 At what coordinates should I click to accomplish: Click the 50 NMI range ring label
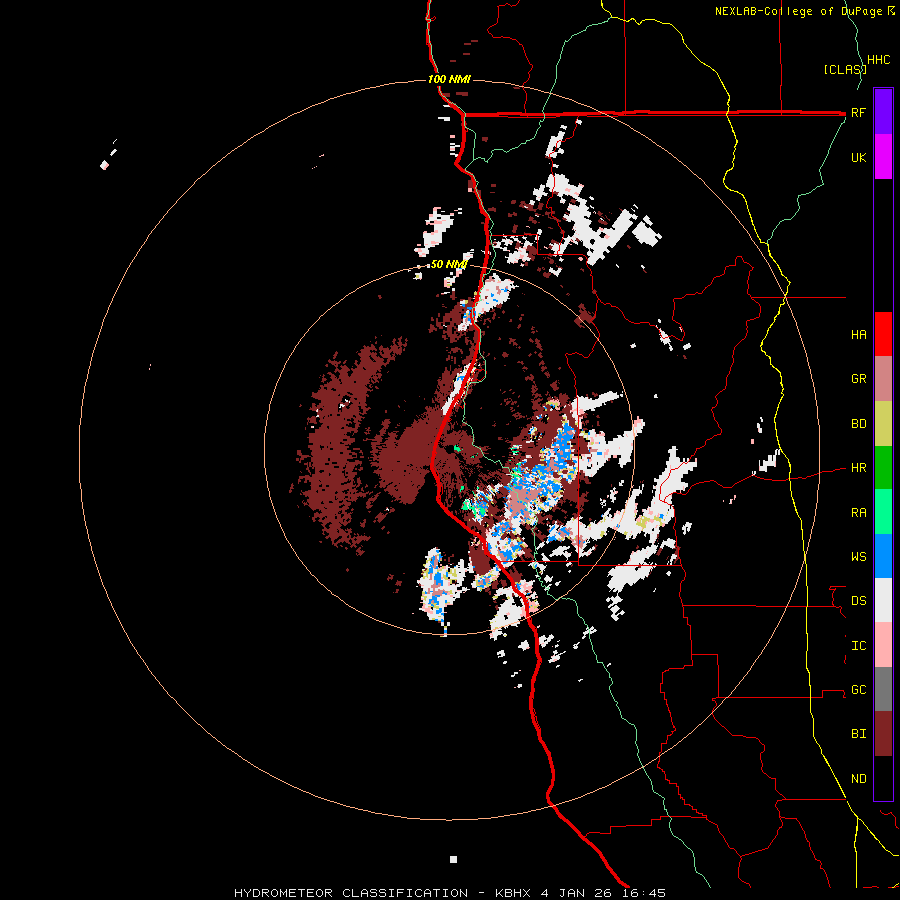(449, 265)
